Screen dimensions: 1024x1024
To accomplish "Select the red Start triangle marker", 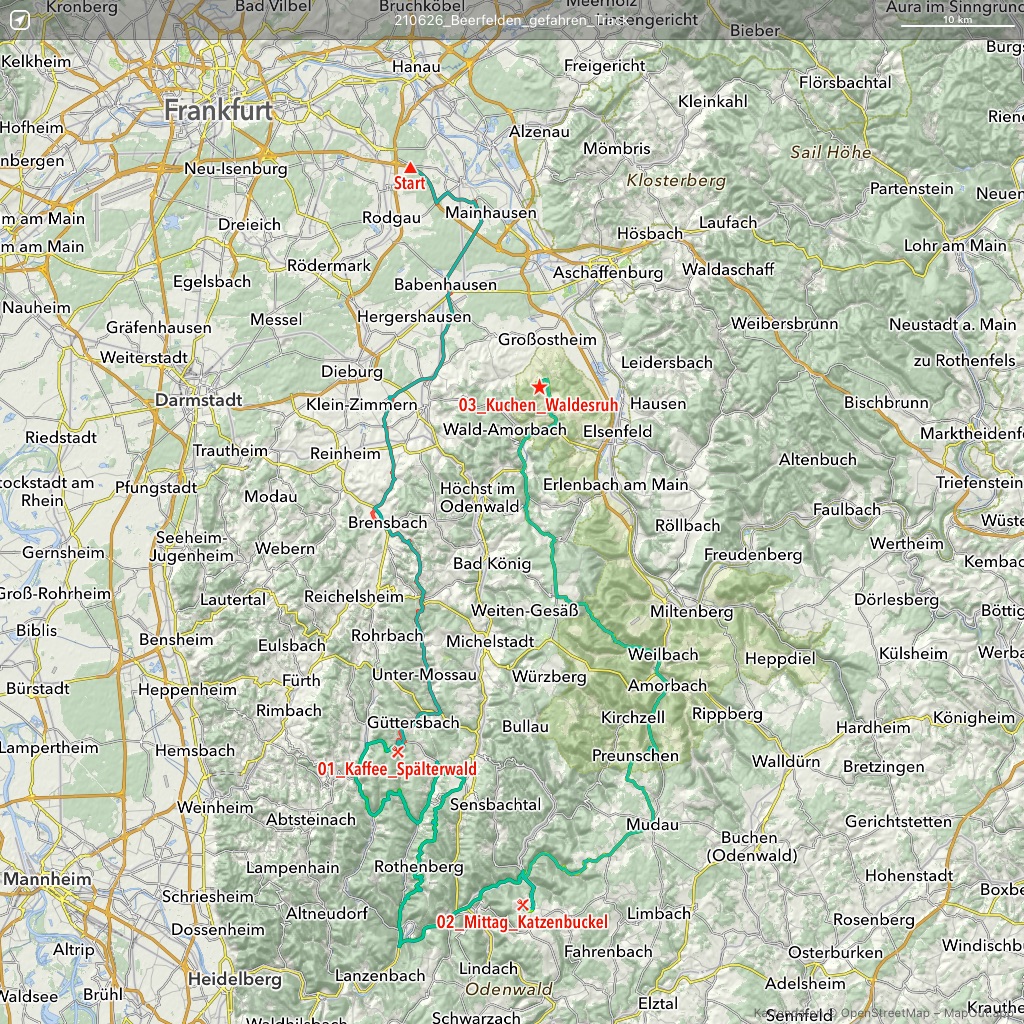I will tap(409, 167).
